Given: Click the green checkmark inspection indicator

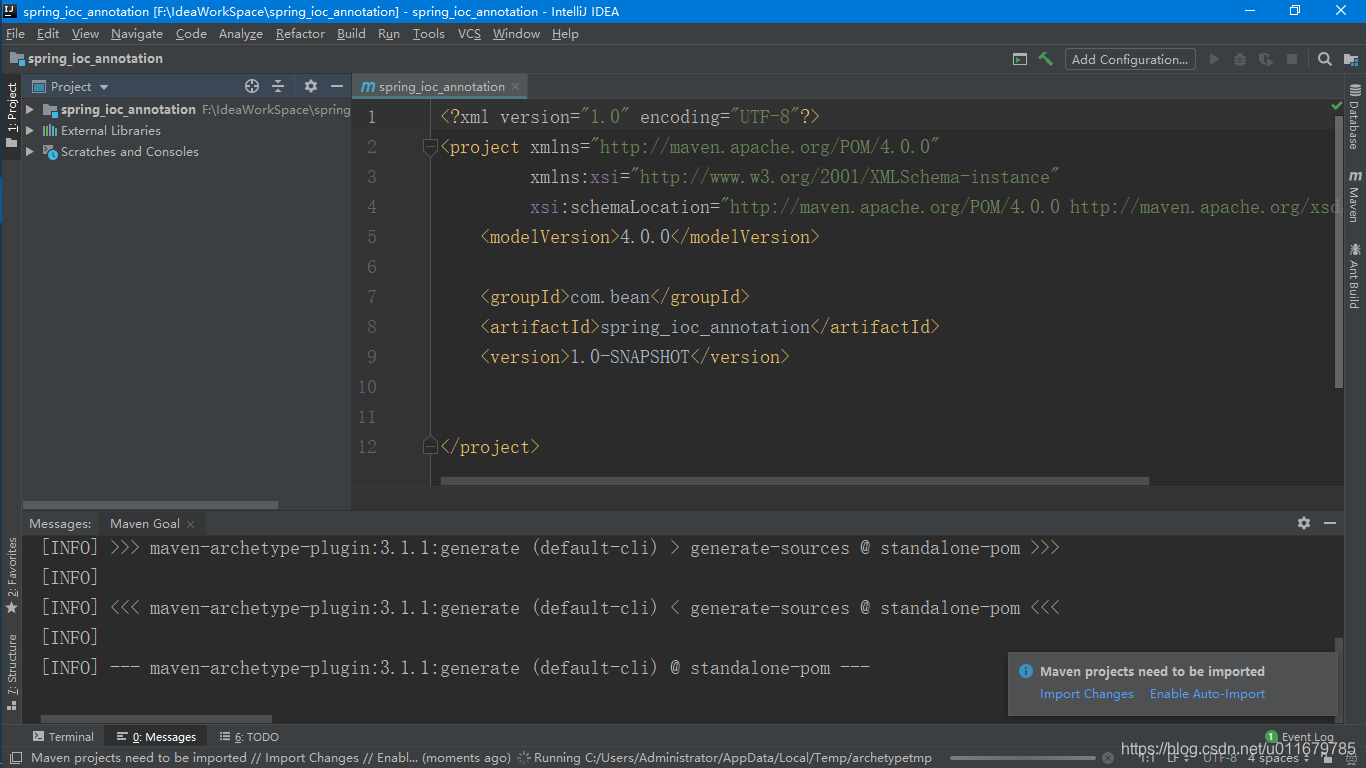Looking at the screenshot, I should 1337,105.
